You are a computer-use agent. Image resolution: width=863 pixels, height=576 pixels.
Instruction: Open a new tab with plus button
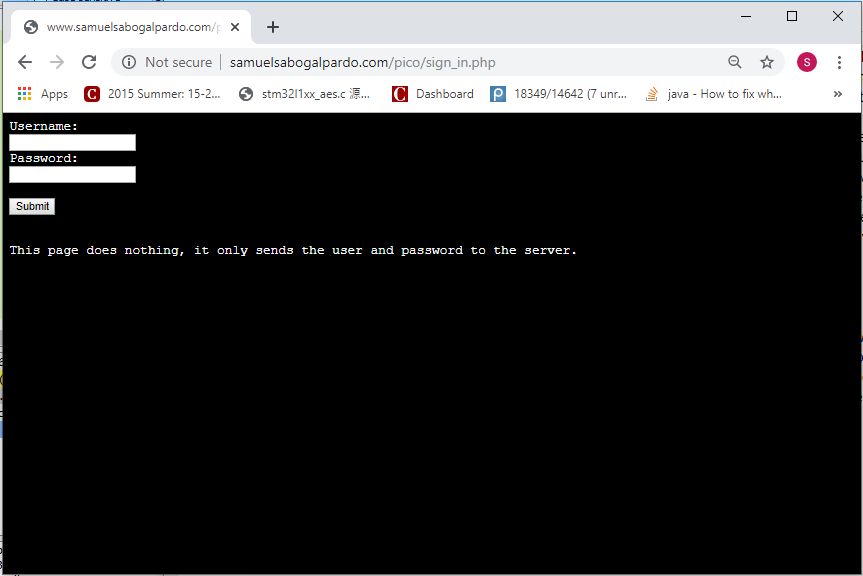point(273,27)
